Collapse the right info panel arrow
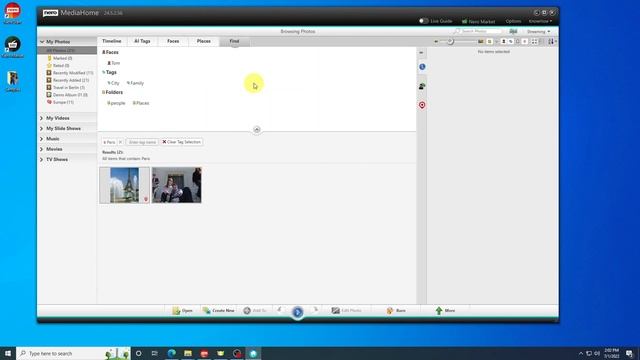Screen dimensions: 640x360 coord(422,53)
